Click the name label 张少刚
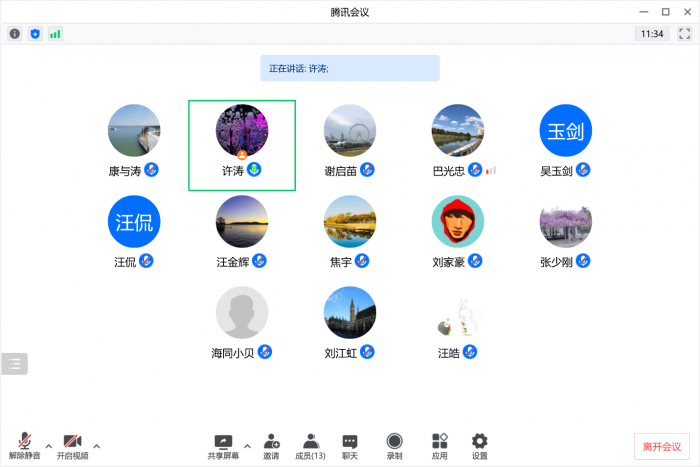700x467 pixels. (556, 262)
